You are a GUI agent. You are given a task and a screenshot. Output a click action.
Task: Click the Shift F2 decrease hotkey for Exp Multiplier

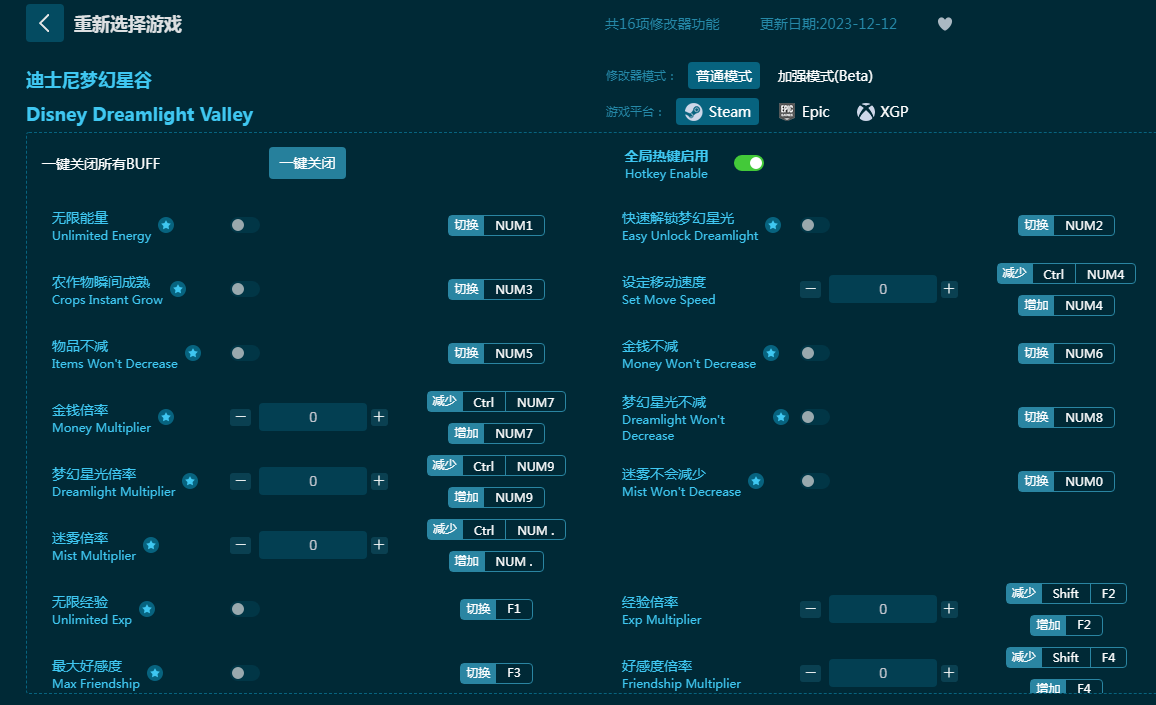click(1066, 594)
